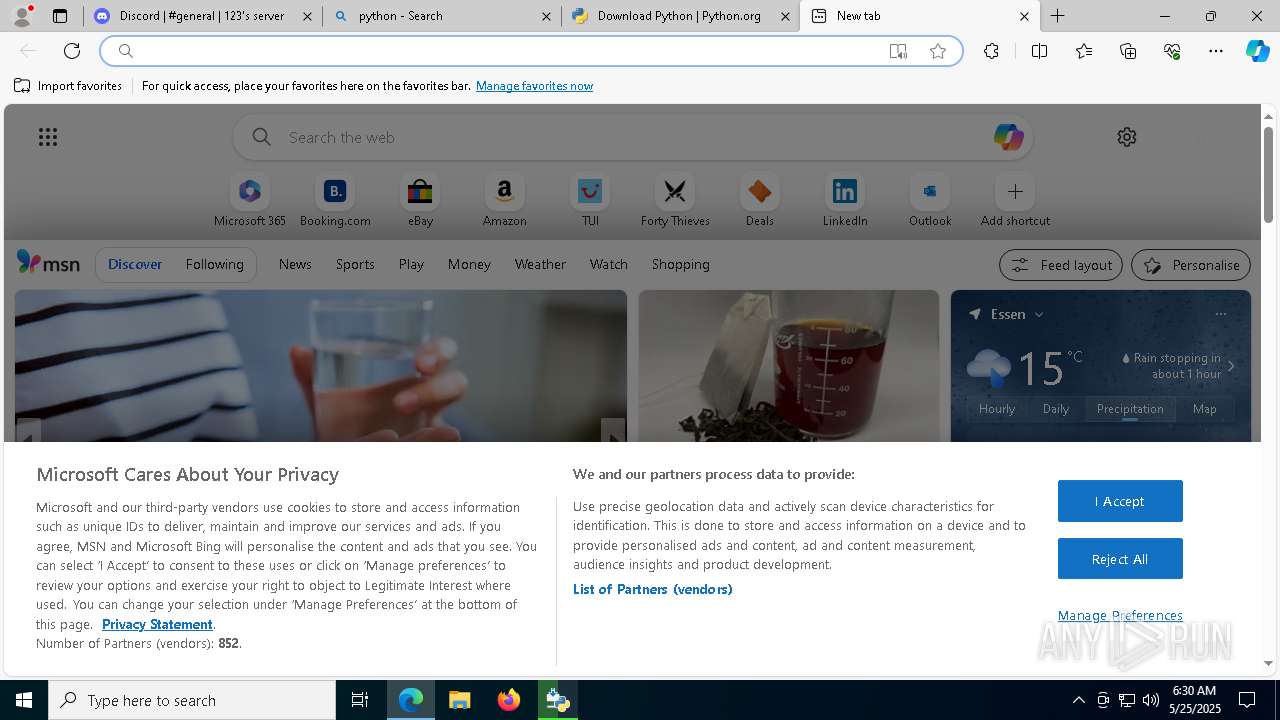Image resolution: width=1280 pixels, height=720 pixels.
Task: Open Firefox from the taskbar
Action: click(x=509, y=700)
